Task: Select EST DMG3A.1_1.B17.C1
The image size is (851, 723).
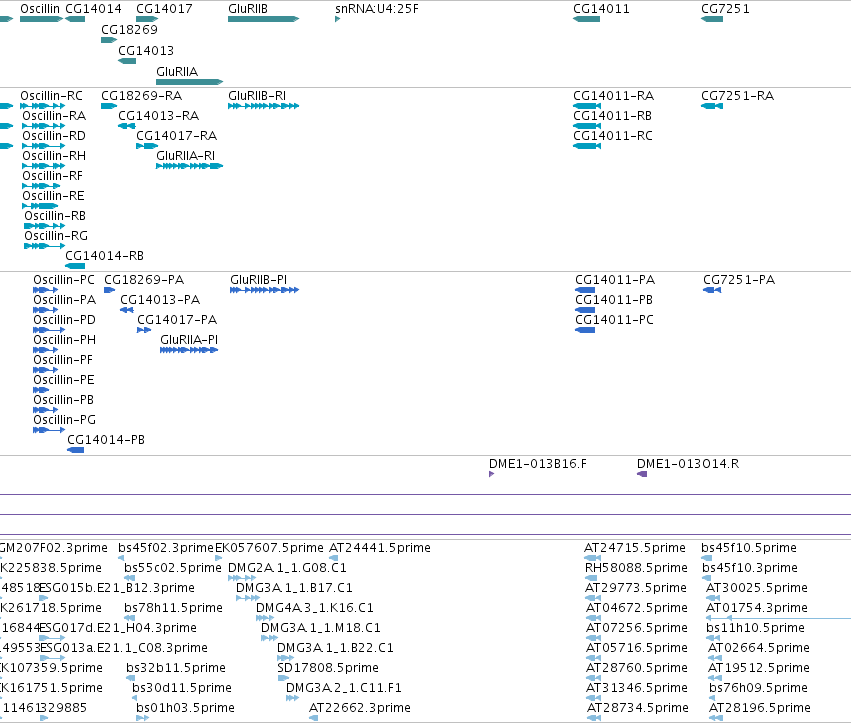Action: (x=294, y=588)
